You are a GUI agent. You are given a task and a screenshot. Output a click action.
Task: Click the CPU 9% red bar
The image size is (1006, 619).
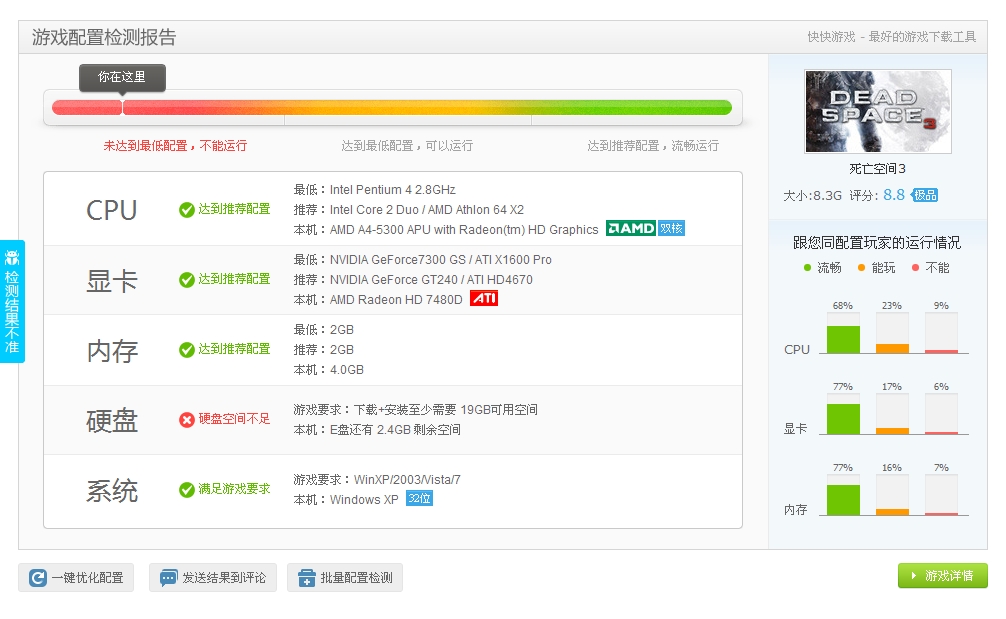(941, 352)
